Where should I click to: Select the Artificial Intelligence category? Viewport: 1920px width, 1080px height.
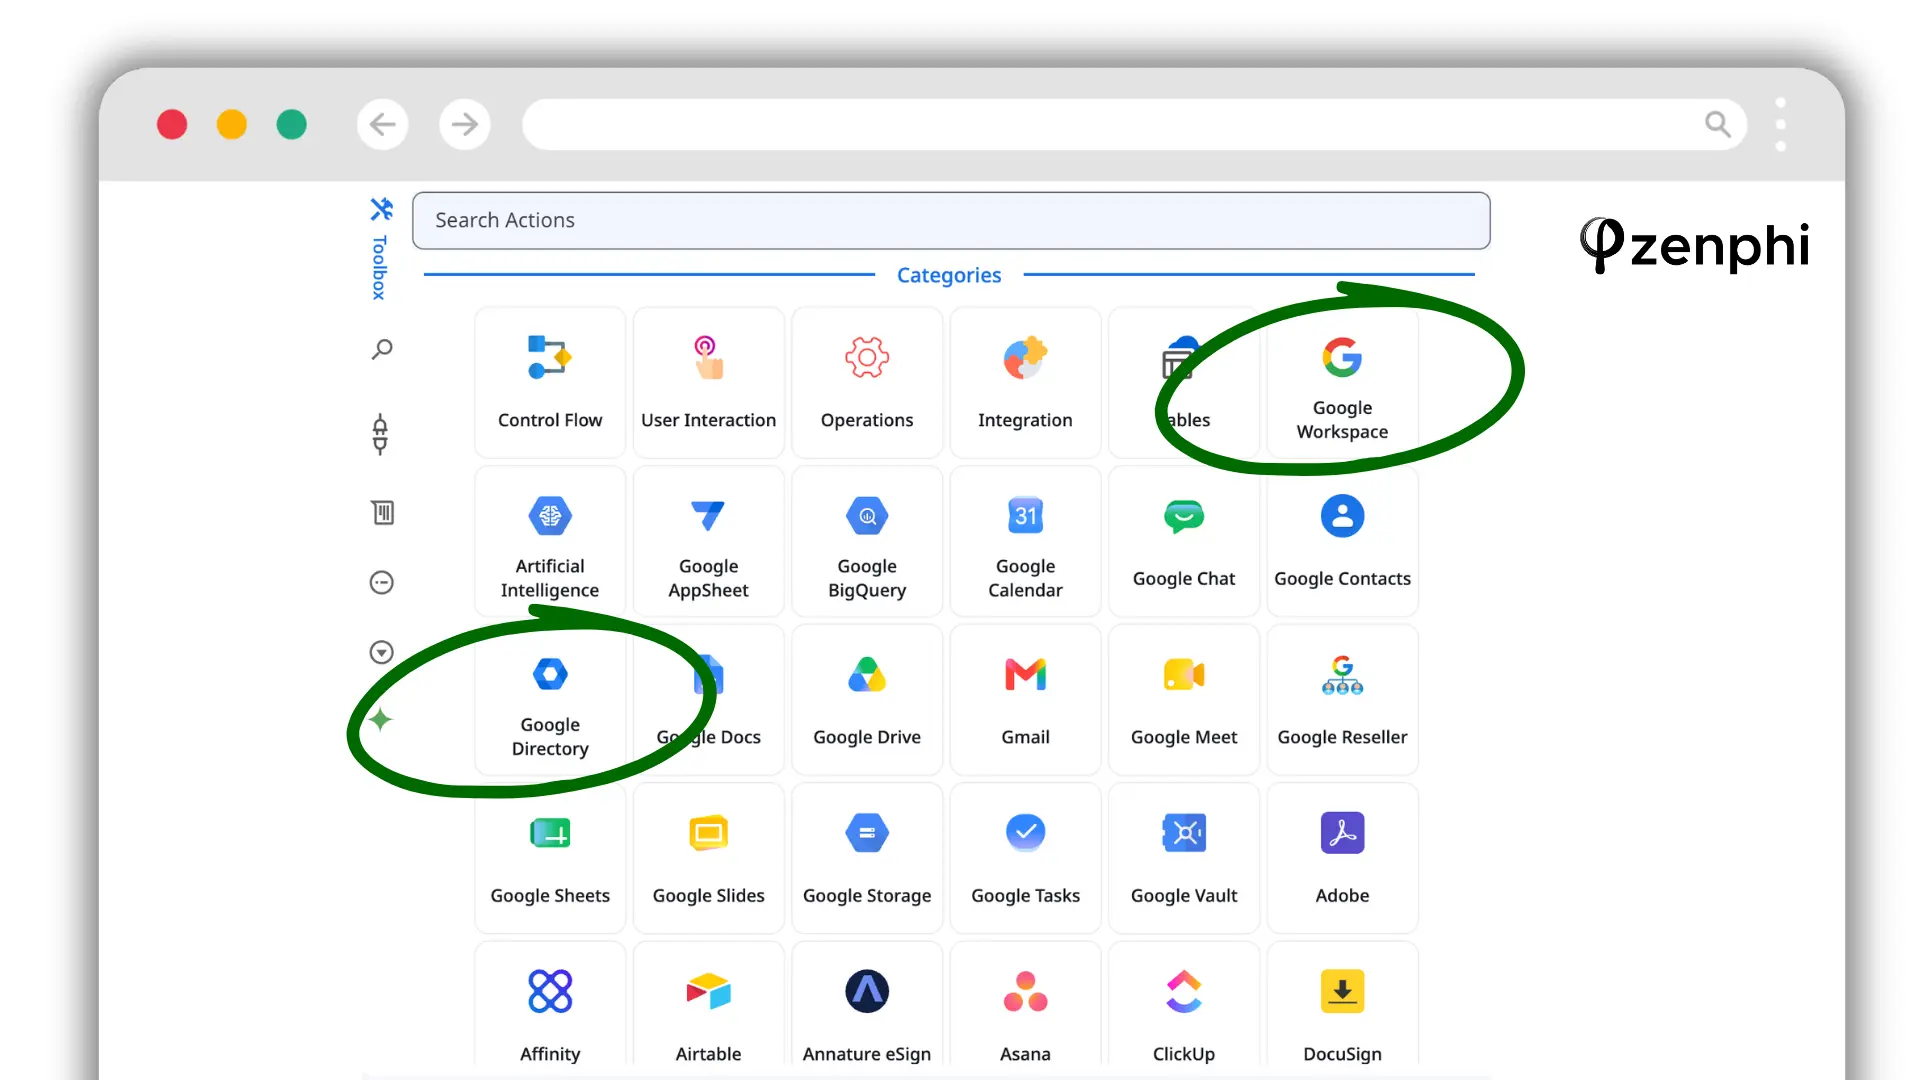tap(550, 541)
